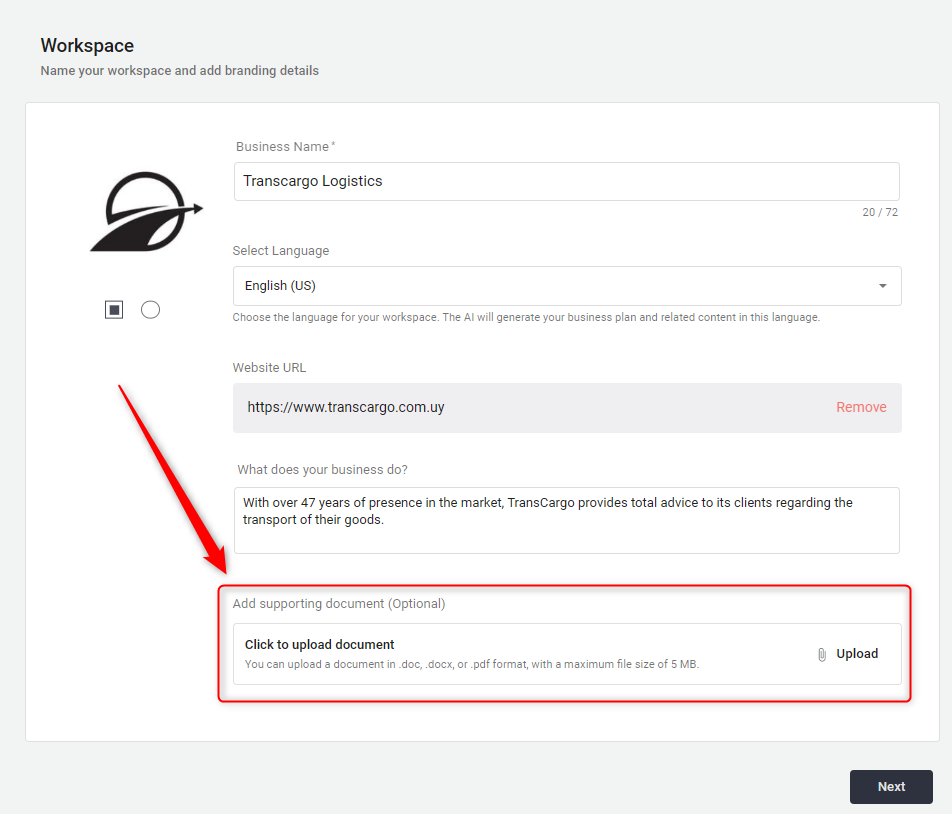This screenshot has height=814, width=952.
Task: Click the language helper text below dropdown
Action: click(526, 317)
